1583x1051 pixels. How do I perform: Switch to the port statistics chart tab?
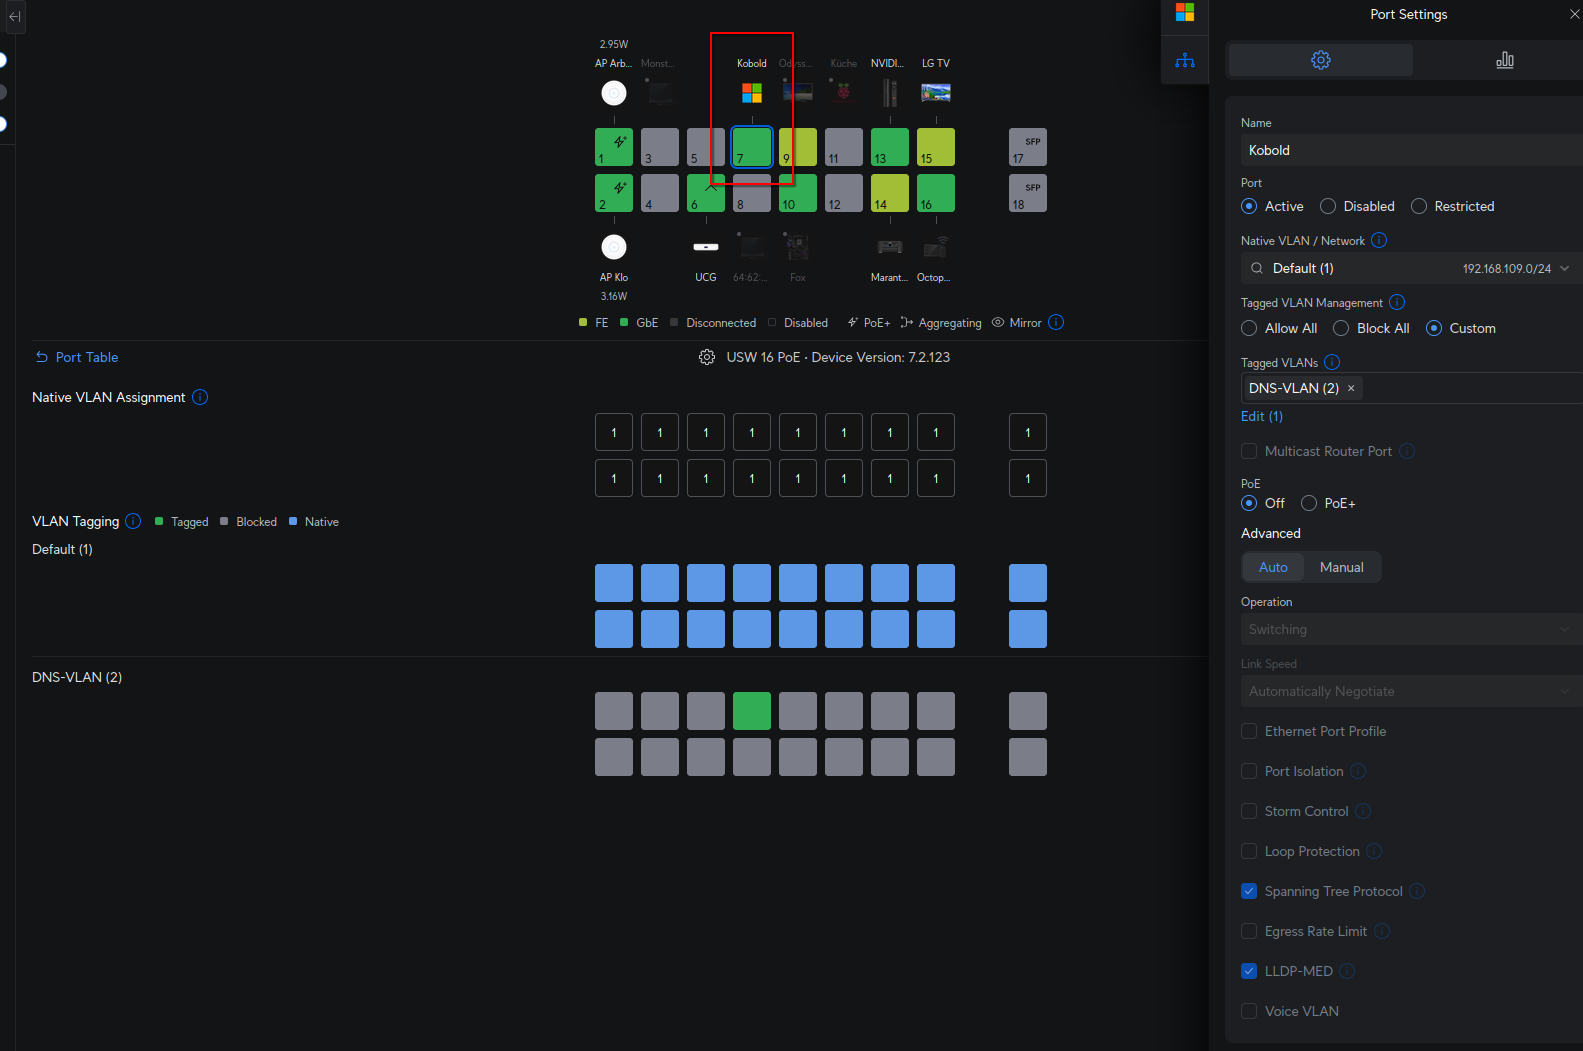[1504, 60]
